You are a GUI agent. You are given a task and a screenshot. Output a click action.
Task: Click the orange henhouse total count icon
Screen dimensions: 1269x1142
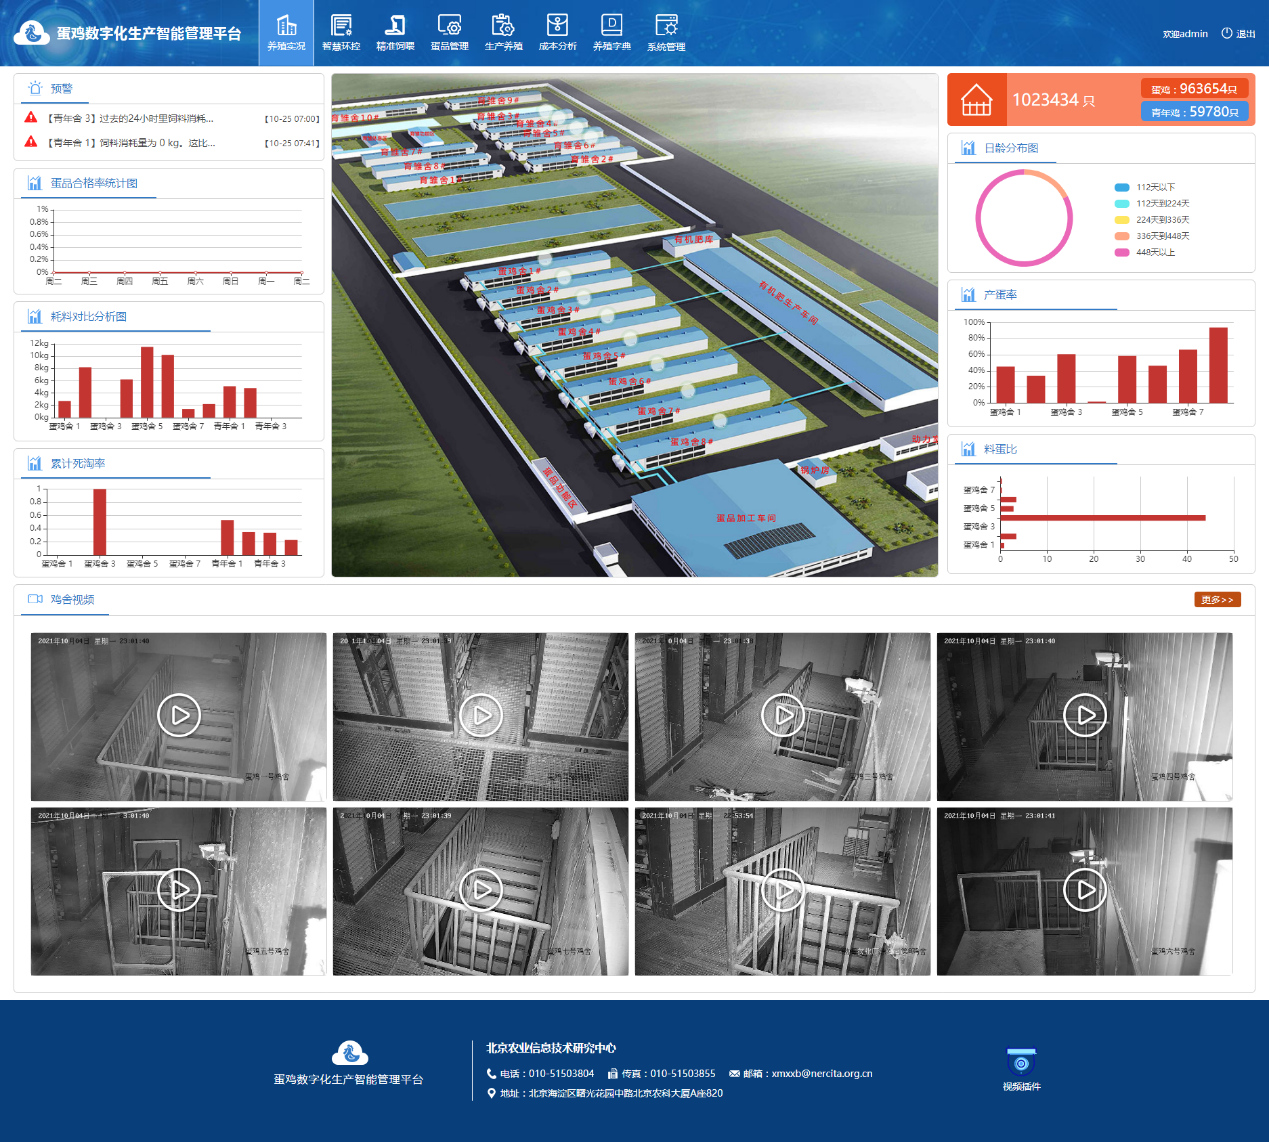tap(976, 100)
